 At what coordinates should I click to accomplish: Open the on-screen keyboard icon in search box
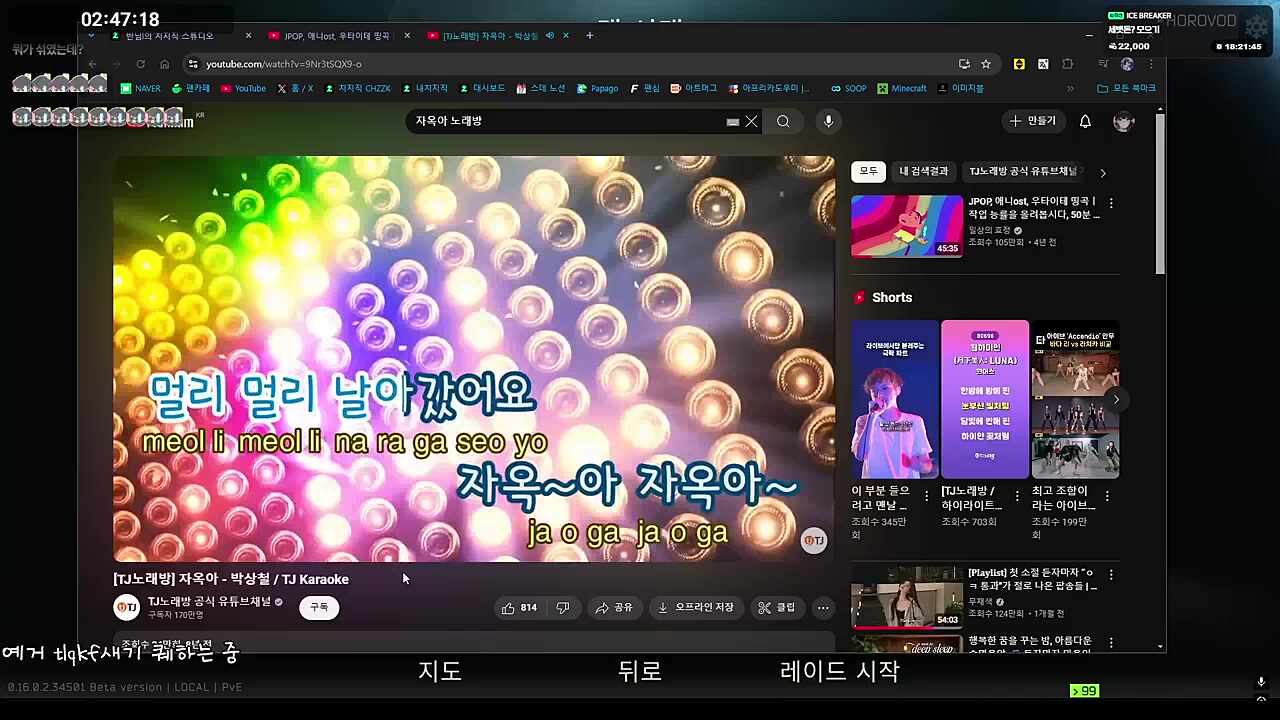(733, 121)
